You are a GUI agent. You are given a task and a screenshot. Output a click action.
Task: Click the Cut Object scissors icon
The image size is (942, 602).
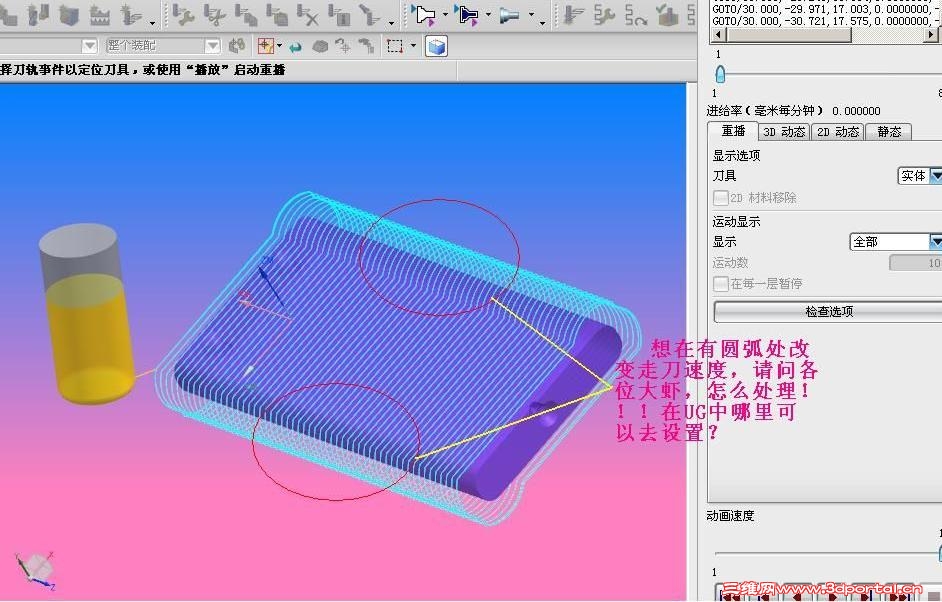214,13
